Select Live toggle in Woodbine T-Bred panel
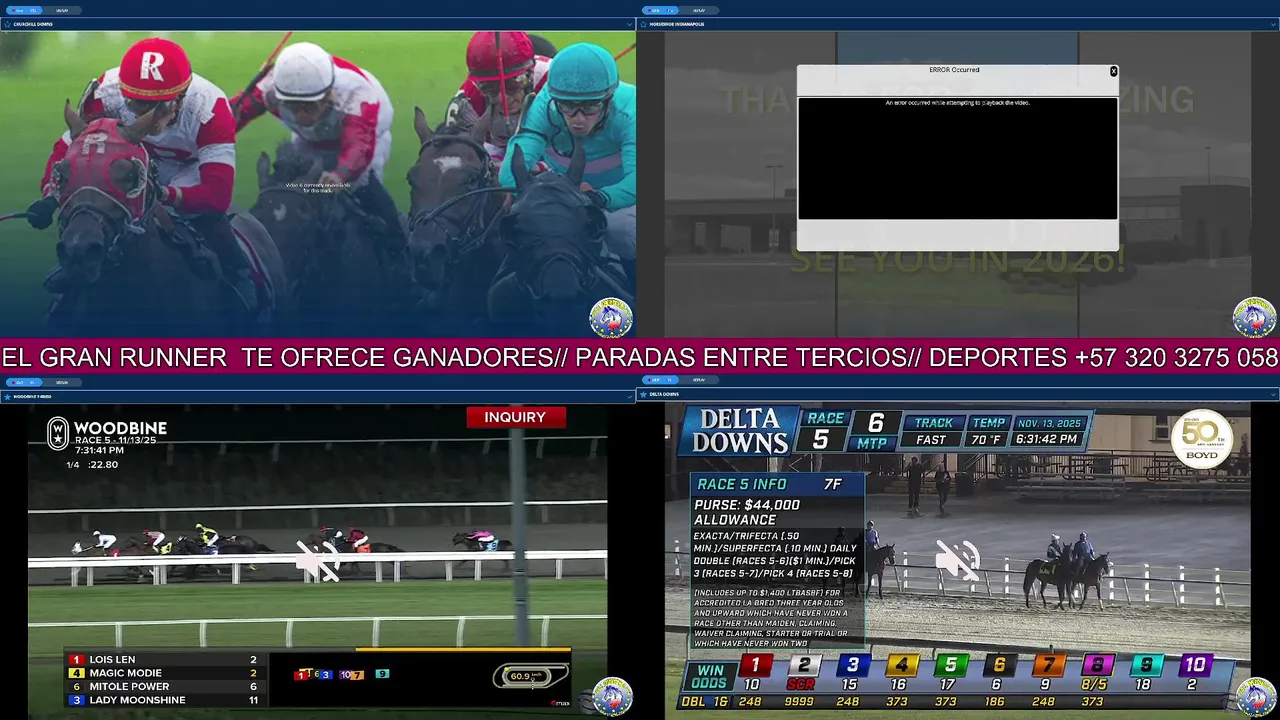Viewport: 1280px width, 720px height. pyautogui.click(x=26, y=382)
